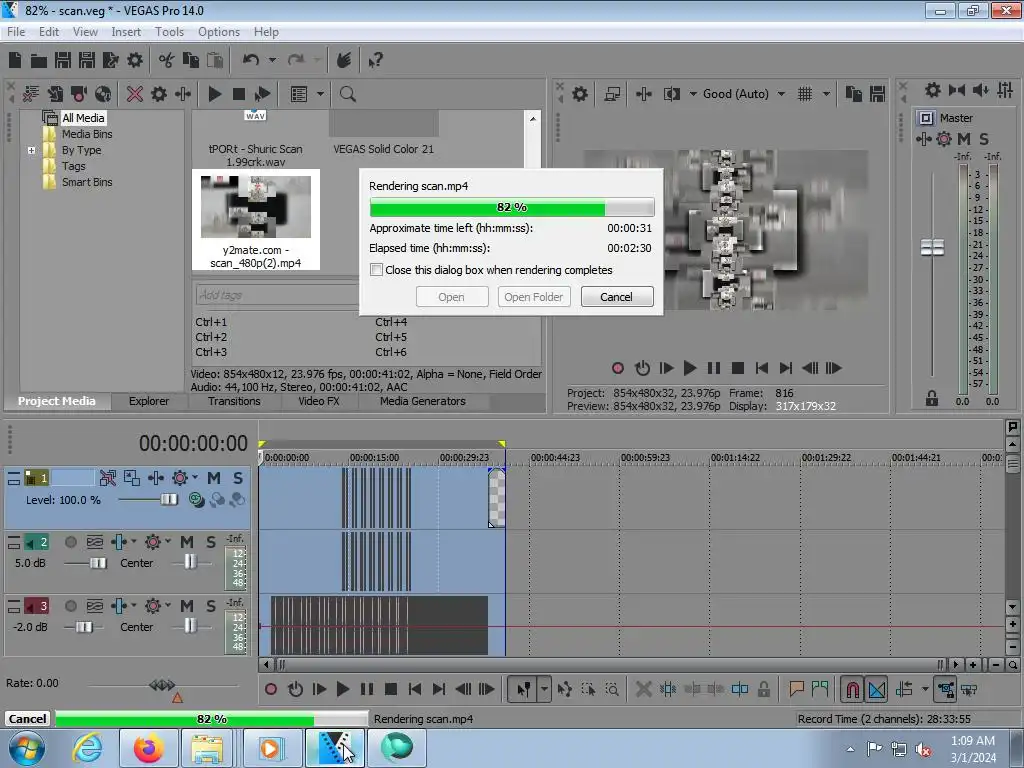This screenshot has height=768, width=1024.
Task: Open the edit tool dropdown arrow in timeline toolbar
Action: pyautogui.click(x=544, y=689)
